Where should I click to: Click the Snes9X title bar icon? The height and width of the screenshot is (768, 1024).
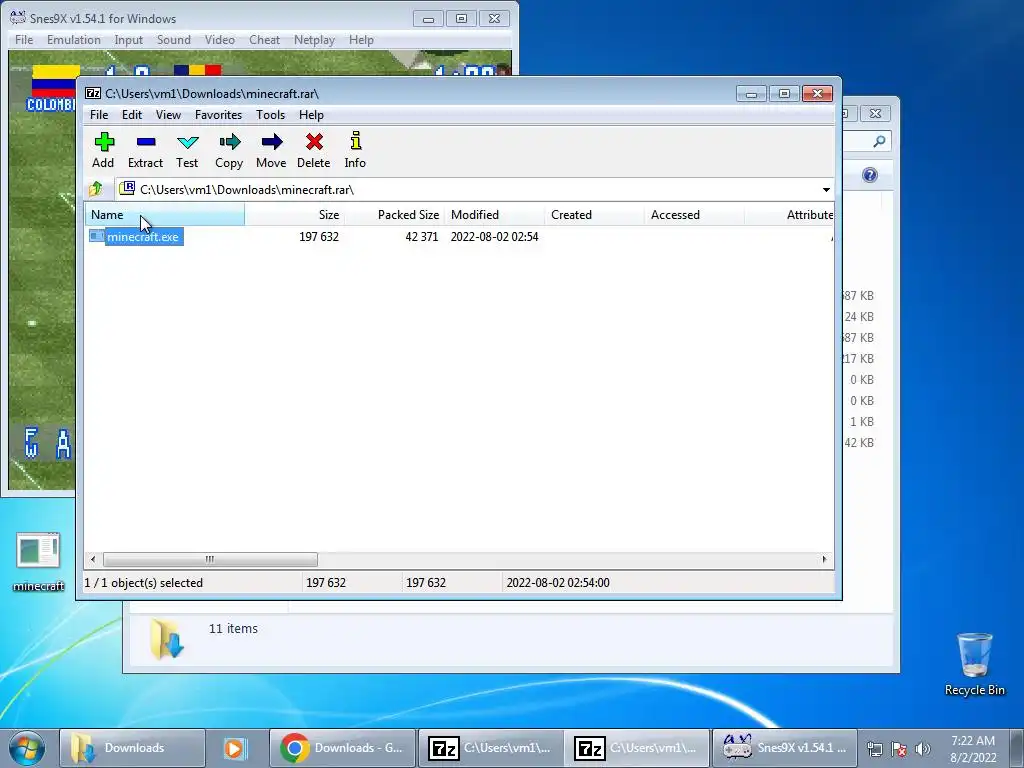[18, 18]
